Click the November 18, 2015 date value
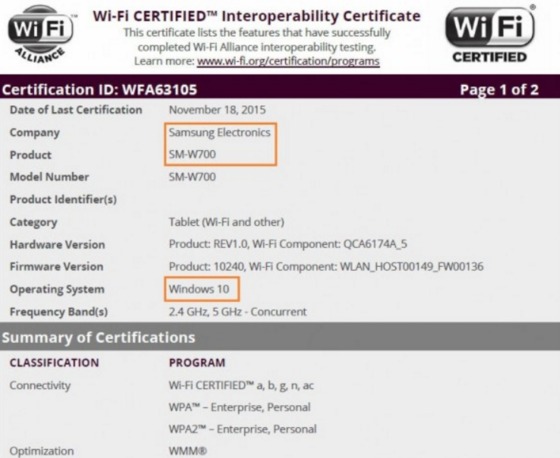Viewport: 560px width, 458px height. [x=217, y=110]
